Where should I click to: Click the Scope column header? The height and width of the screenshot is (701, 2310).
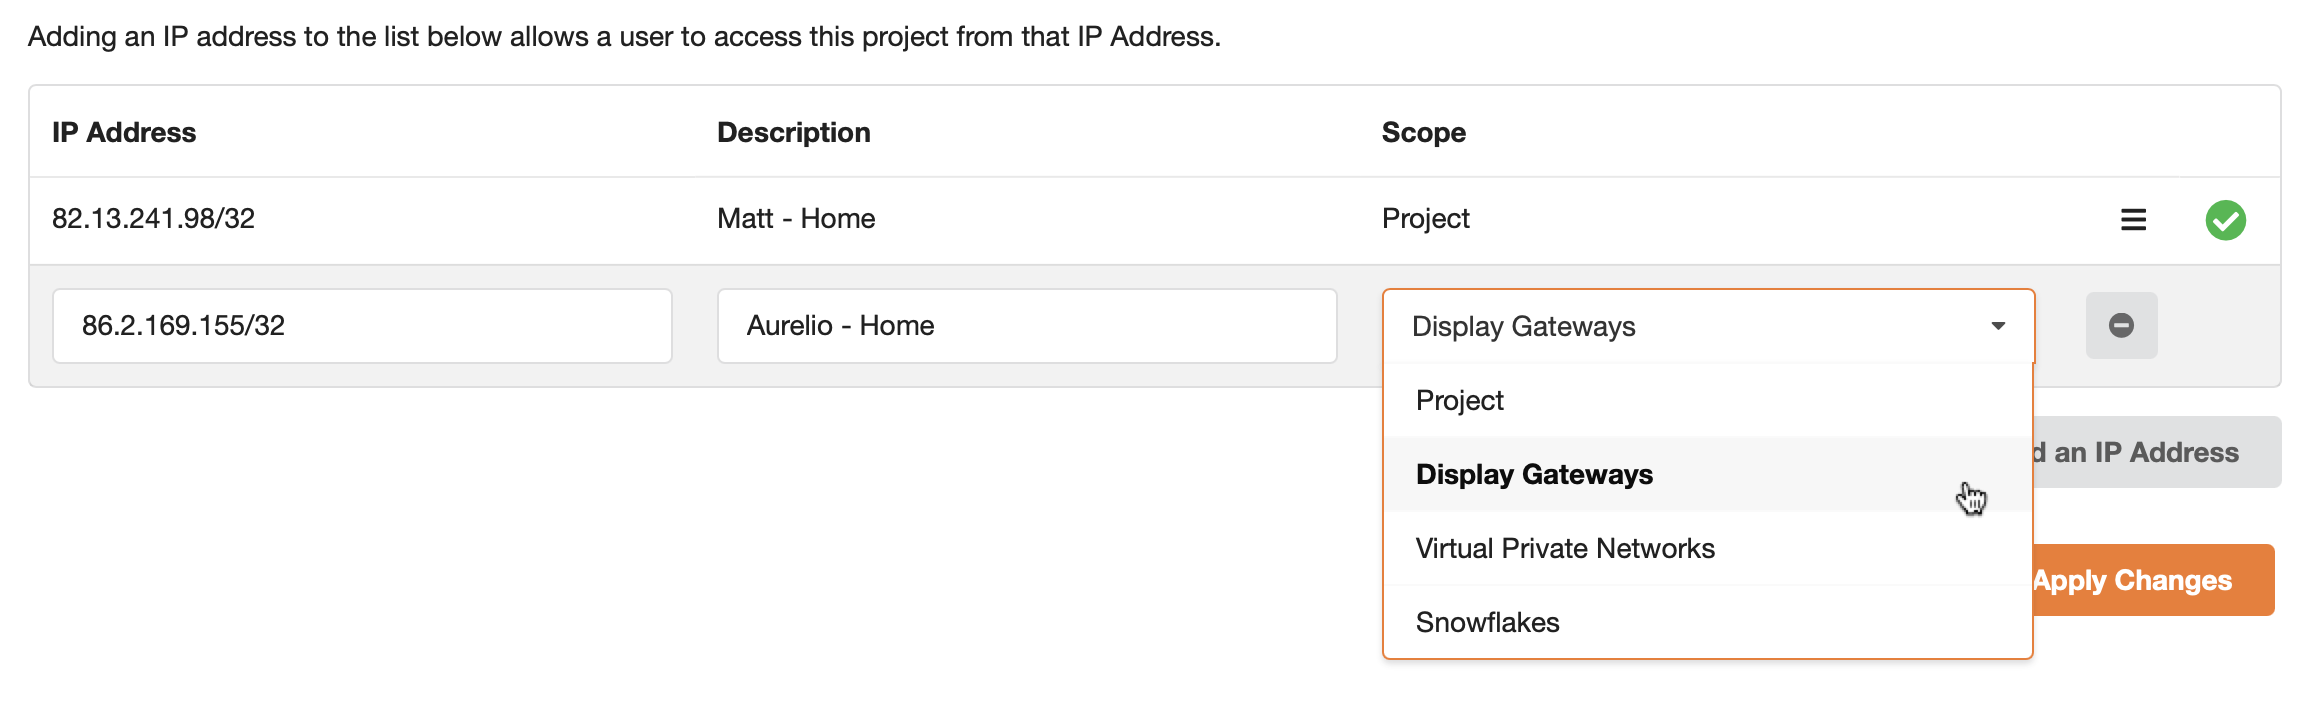click(x=1423, y=132)
